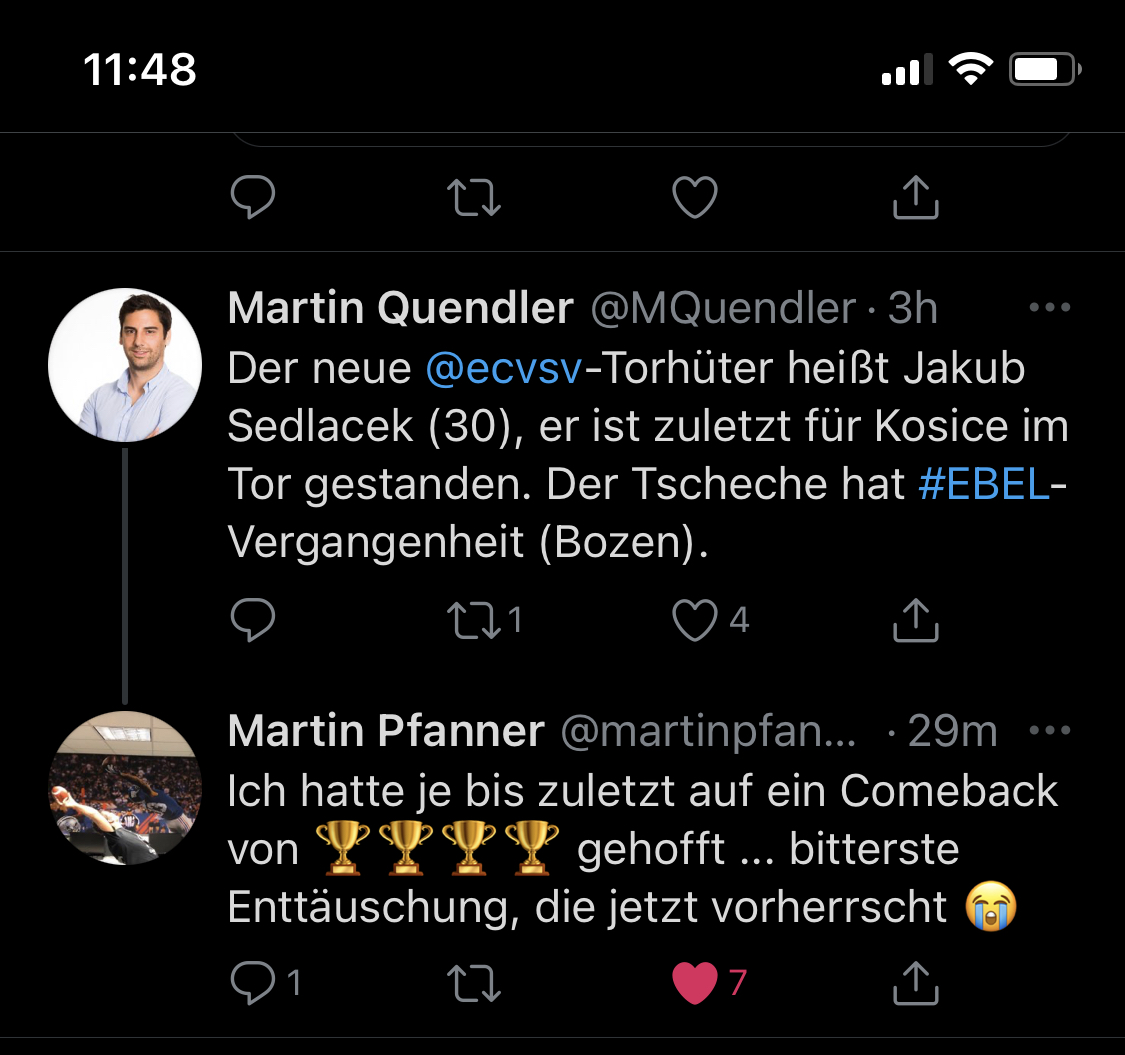Like the topmost partially visible tweet
This screenshot has height=1055, width=1125.
[x=694, y=198]
